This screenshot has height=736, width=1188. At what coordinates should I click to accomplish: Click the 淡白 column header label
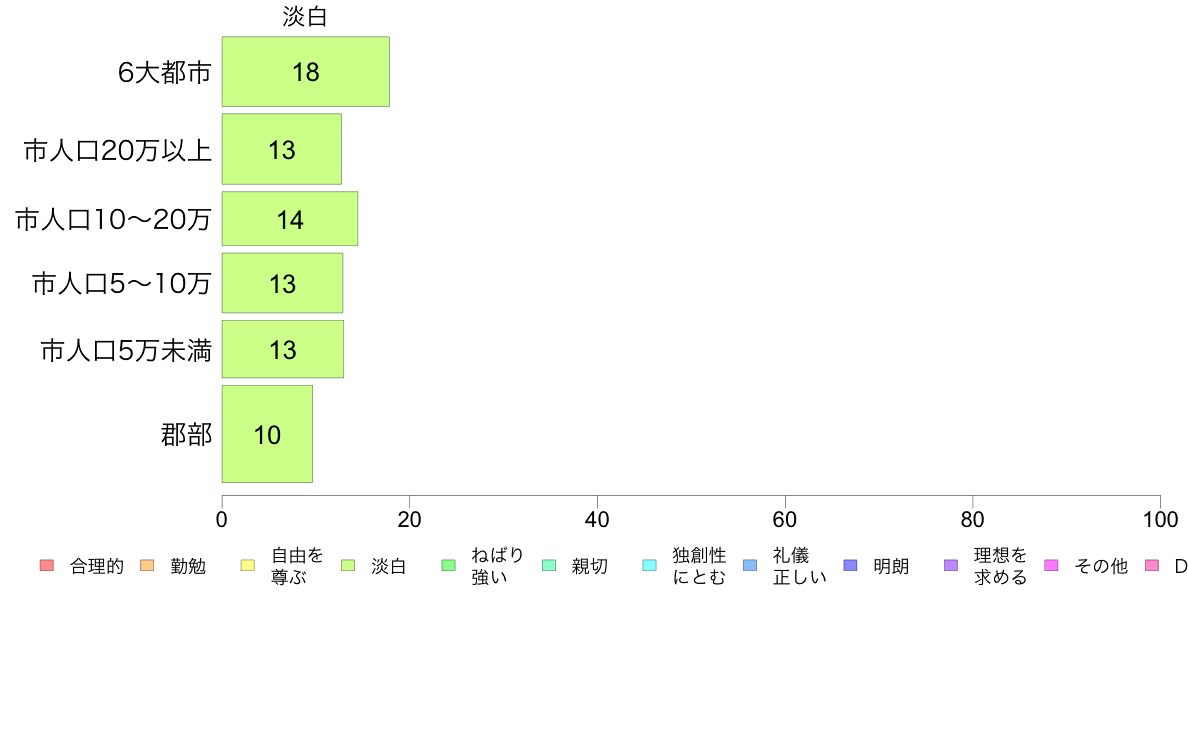click(305, 16)
